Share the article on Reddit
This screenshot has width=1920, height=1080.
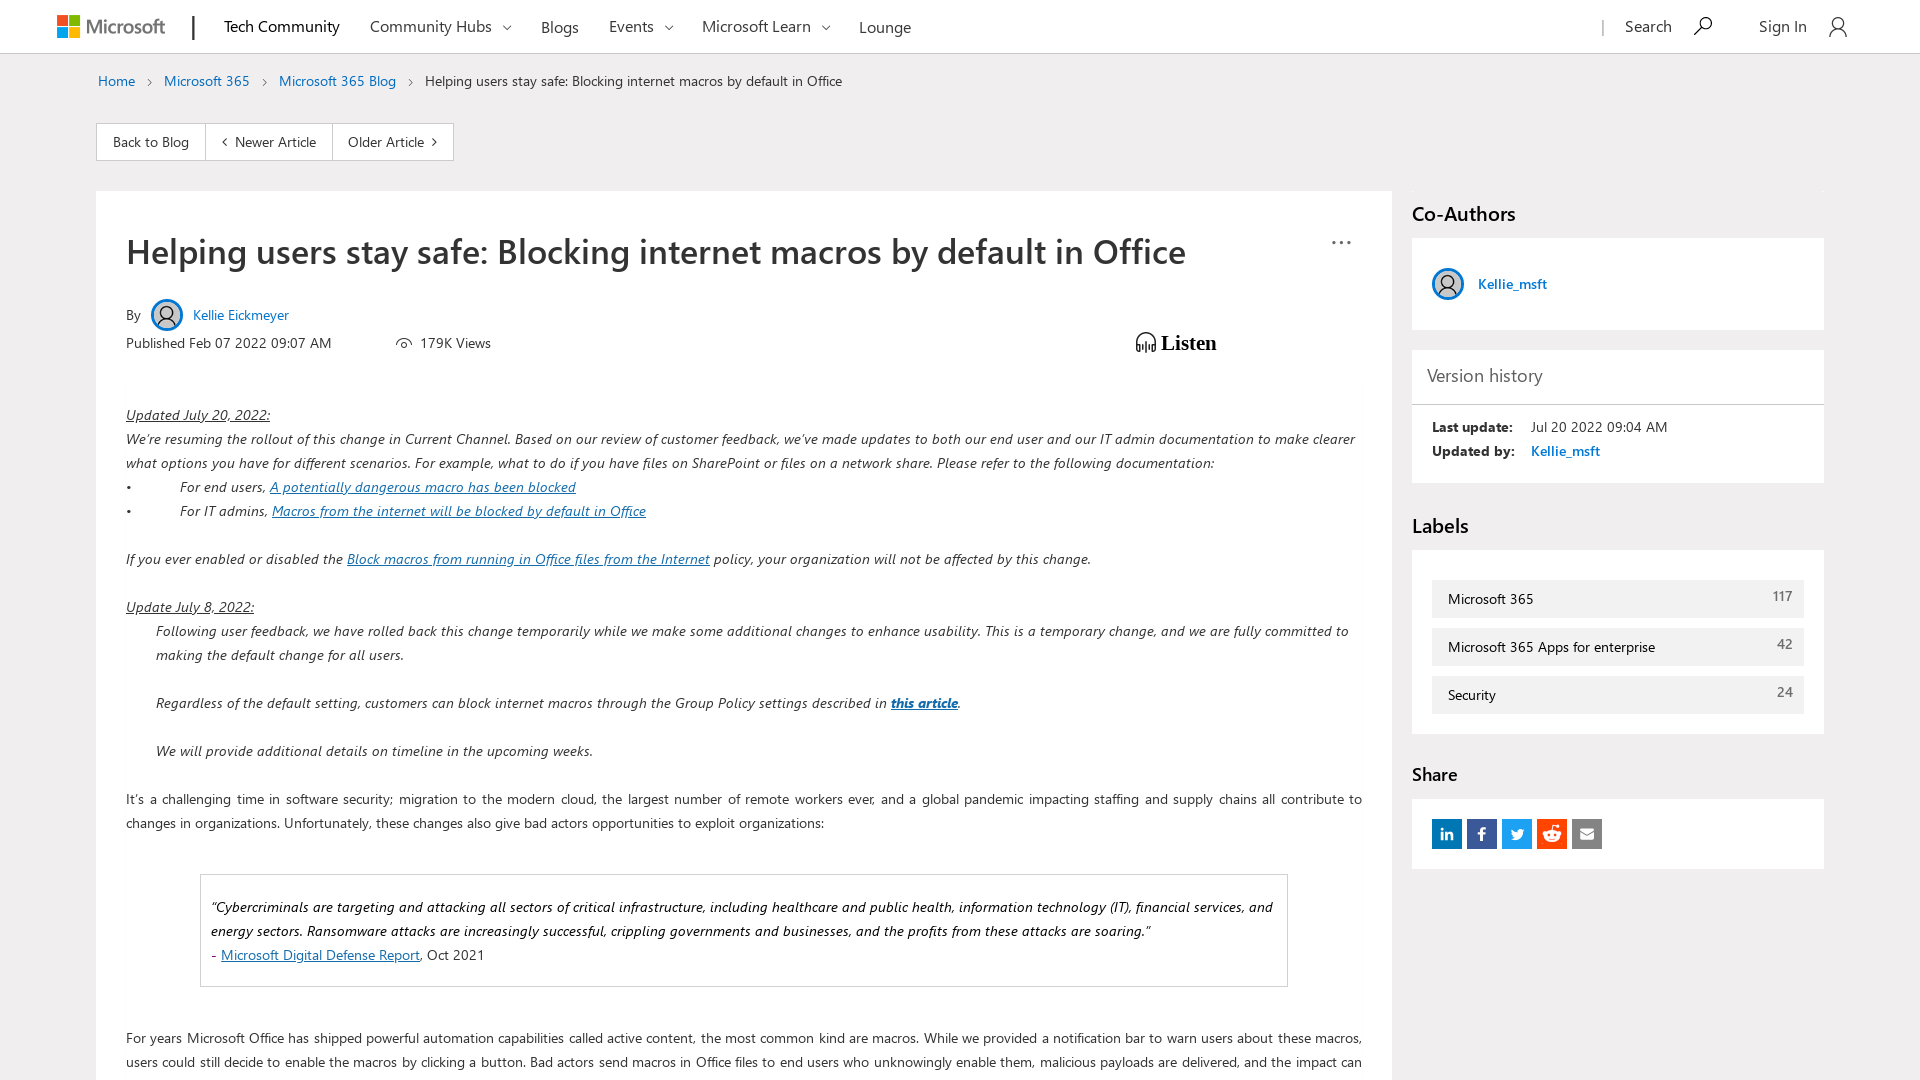(x=1552, y=834)
